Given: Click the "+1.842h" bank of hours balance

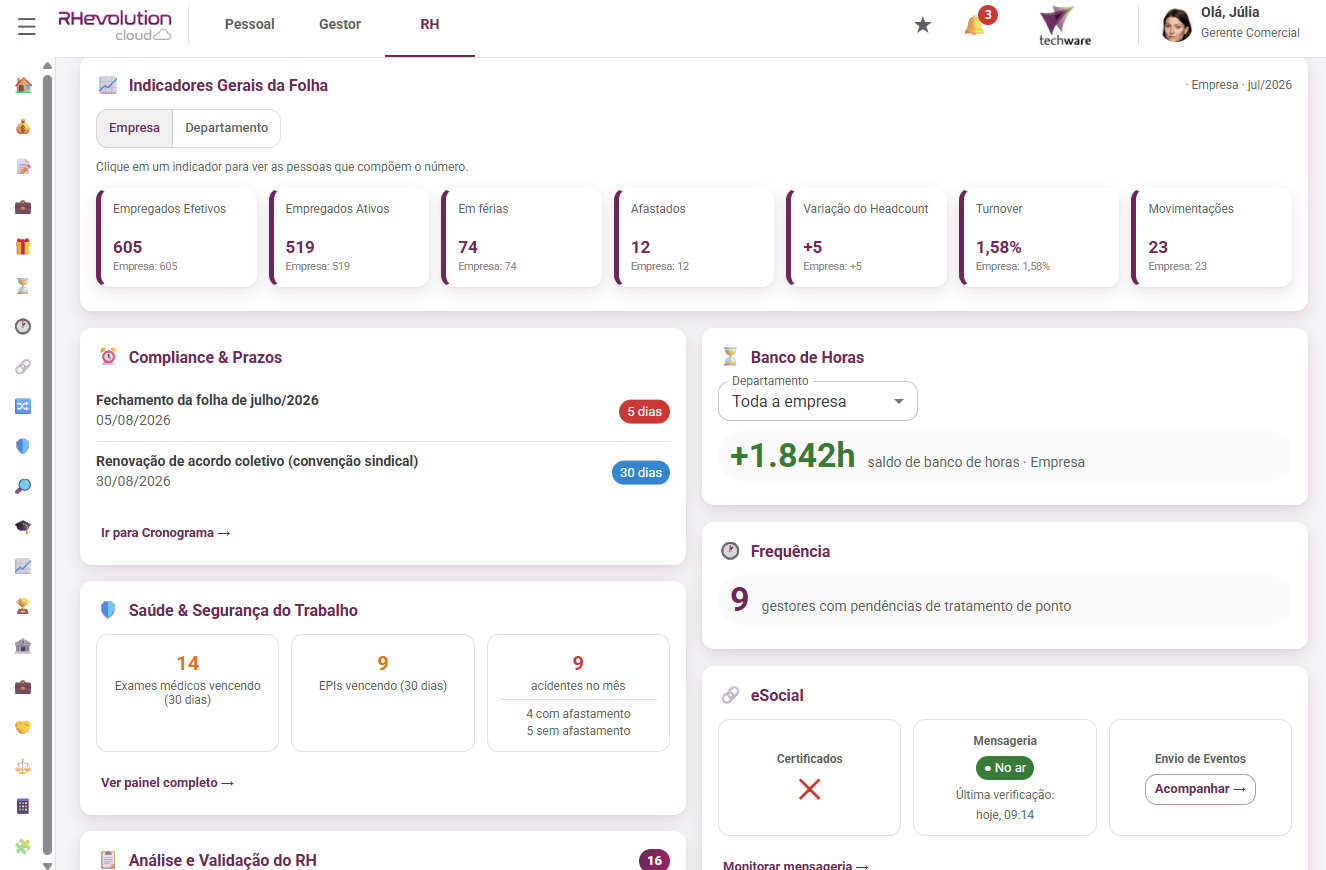Looking at the screenshot, I should tap(793, 456).
